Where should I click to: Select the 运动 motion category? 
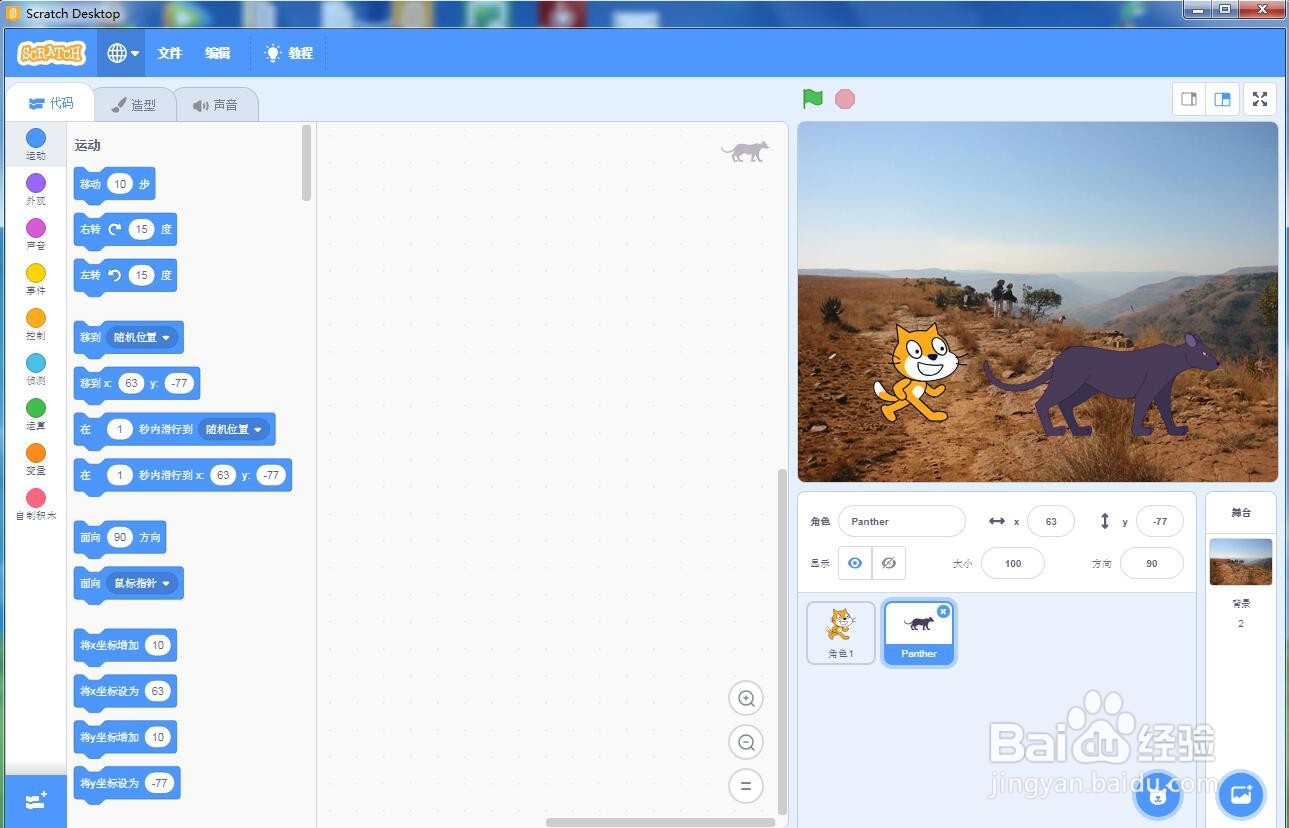click(x=36, y=143)
